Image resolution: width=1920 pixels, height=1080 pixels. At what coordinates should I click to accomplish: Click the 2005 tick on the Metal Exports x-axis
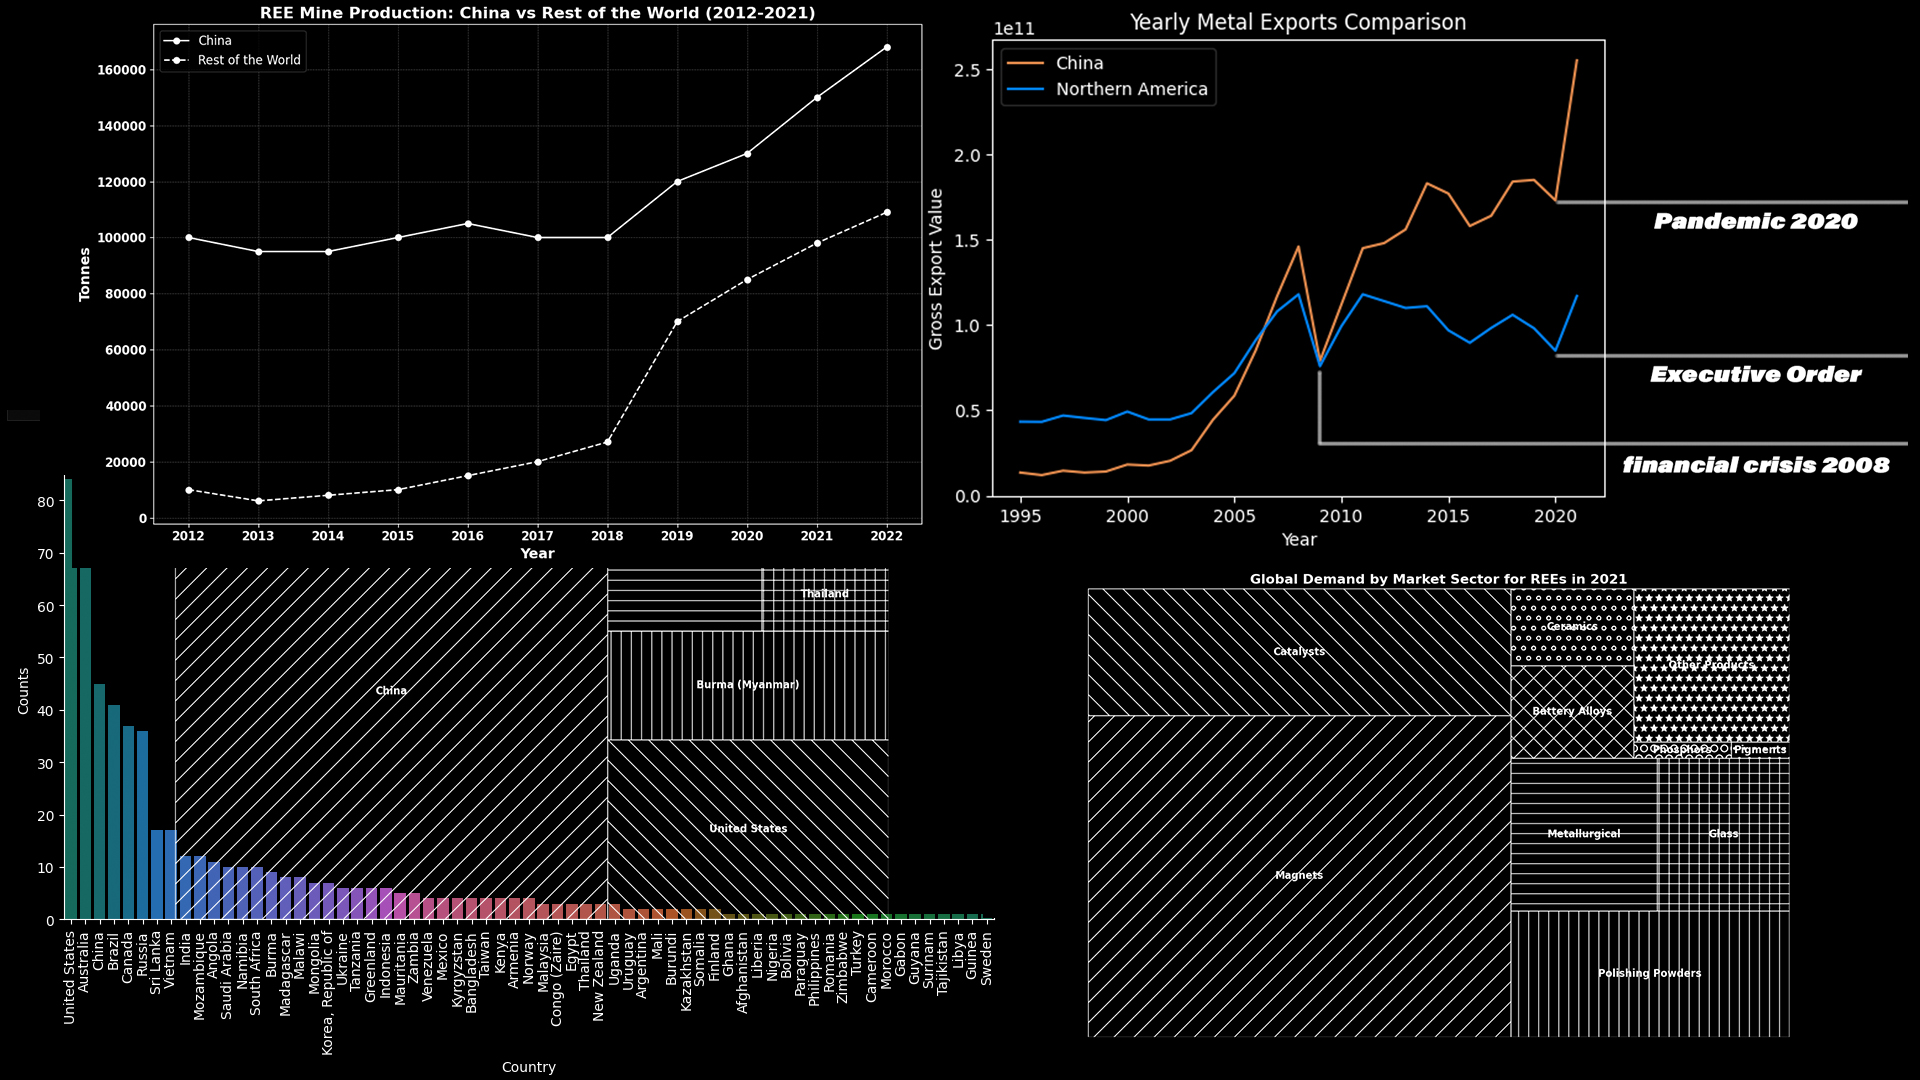pos(1234,516)
